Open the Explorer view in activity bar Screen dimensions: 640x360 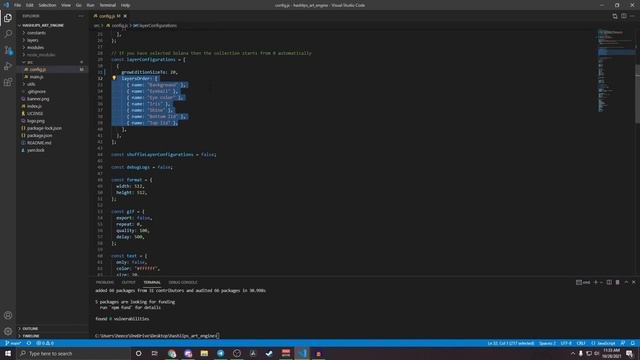coord(8,18)
